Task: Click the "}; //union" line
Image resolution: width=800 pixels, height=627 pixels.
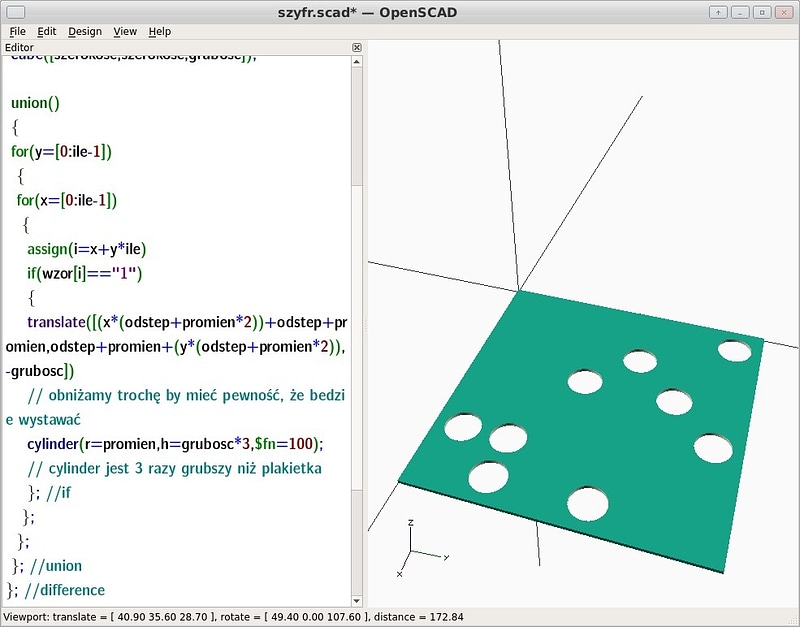Action: pyautogui.click(x=47, y=566)
